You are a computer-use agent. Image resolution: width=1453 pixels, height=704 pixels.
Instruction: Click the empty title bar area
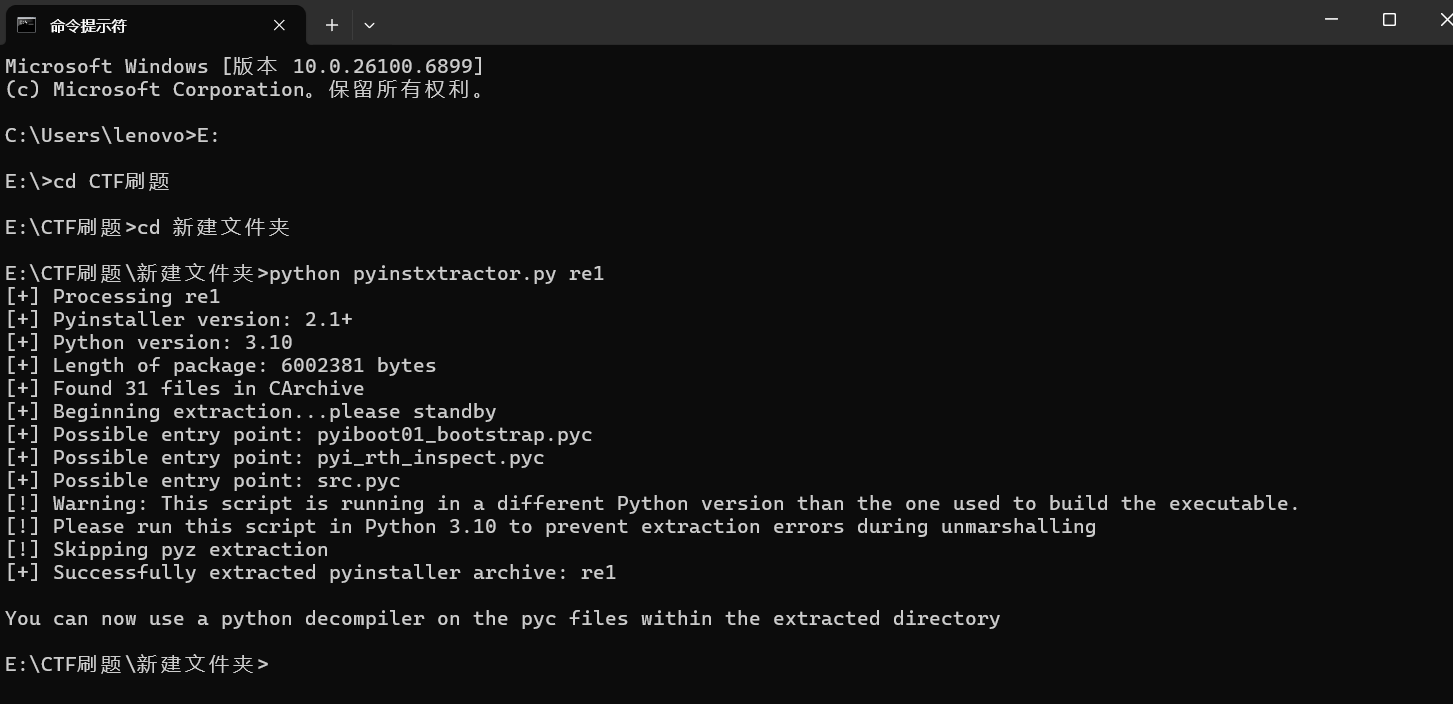[800, 22]
